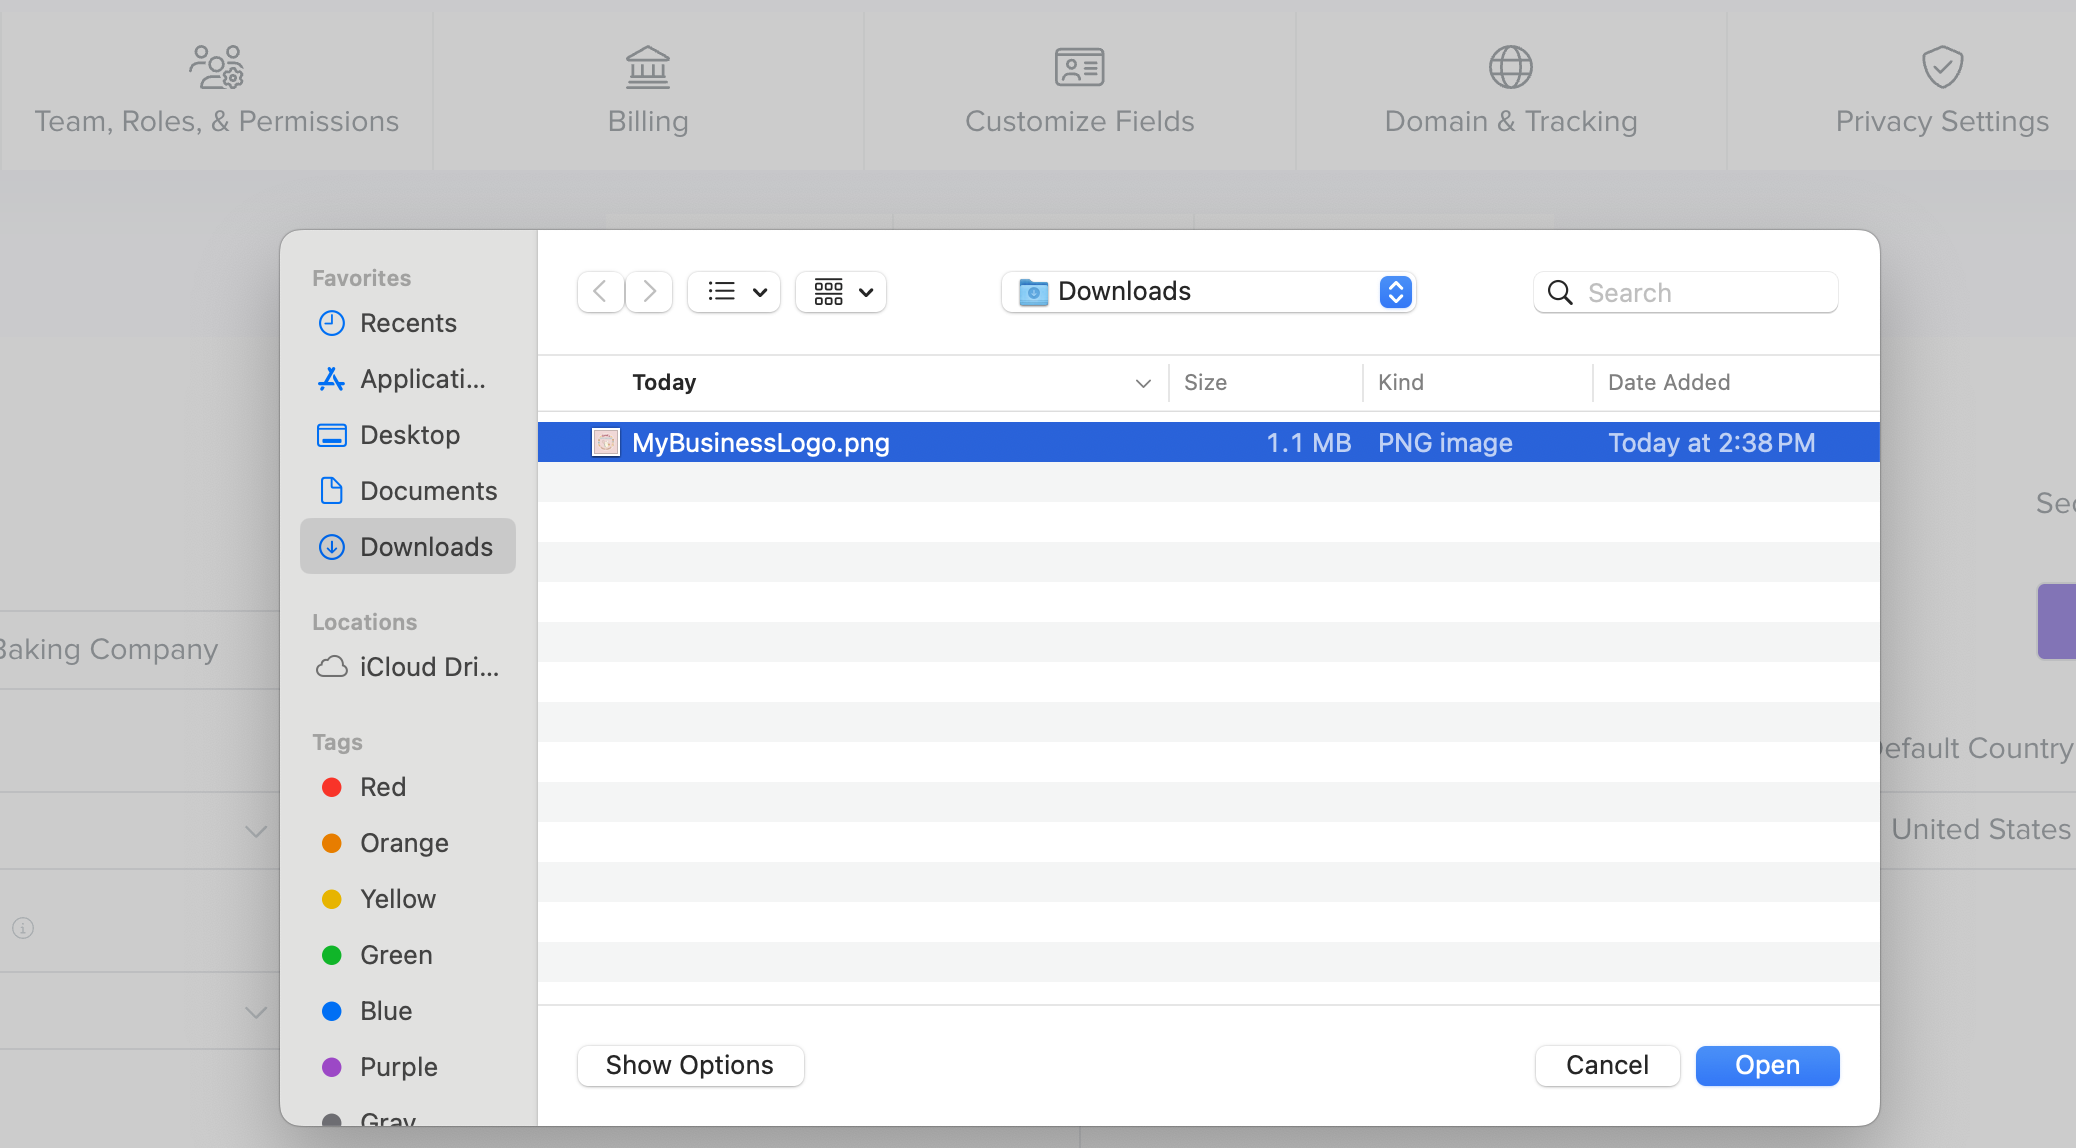Open Applications folder in sidebar

tap(421, 379)
